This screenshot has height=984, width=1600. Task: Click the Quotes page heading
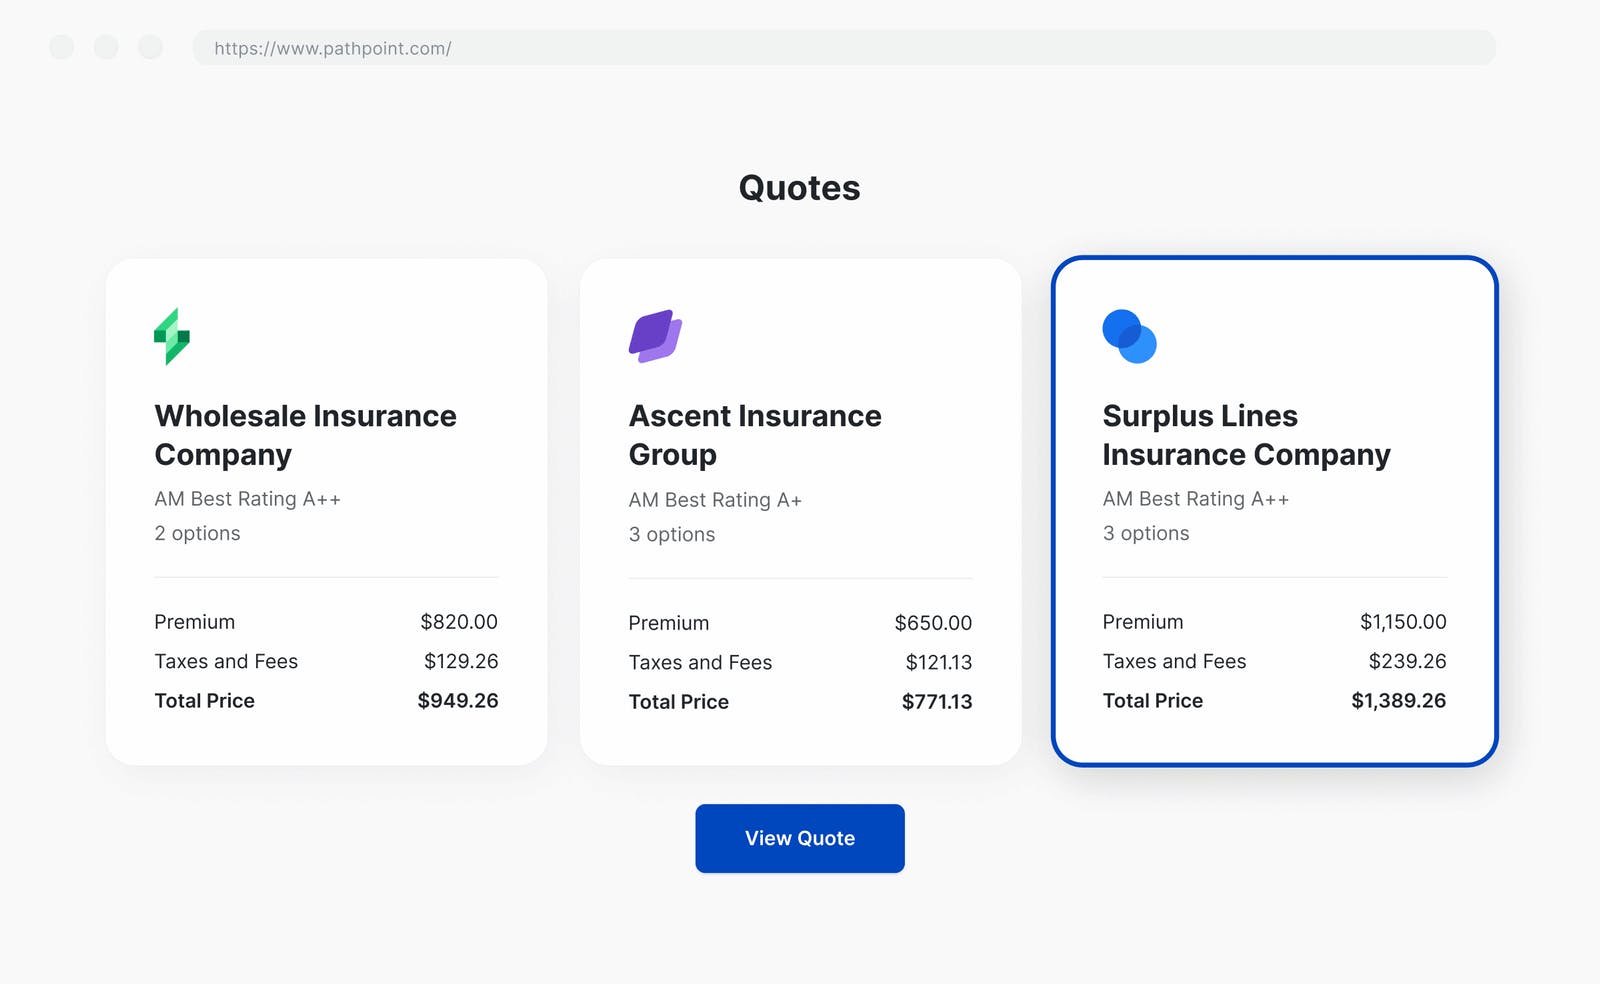click(799, 187)
